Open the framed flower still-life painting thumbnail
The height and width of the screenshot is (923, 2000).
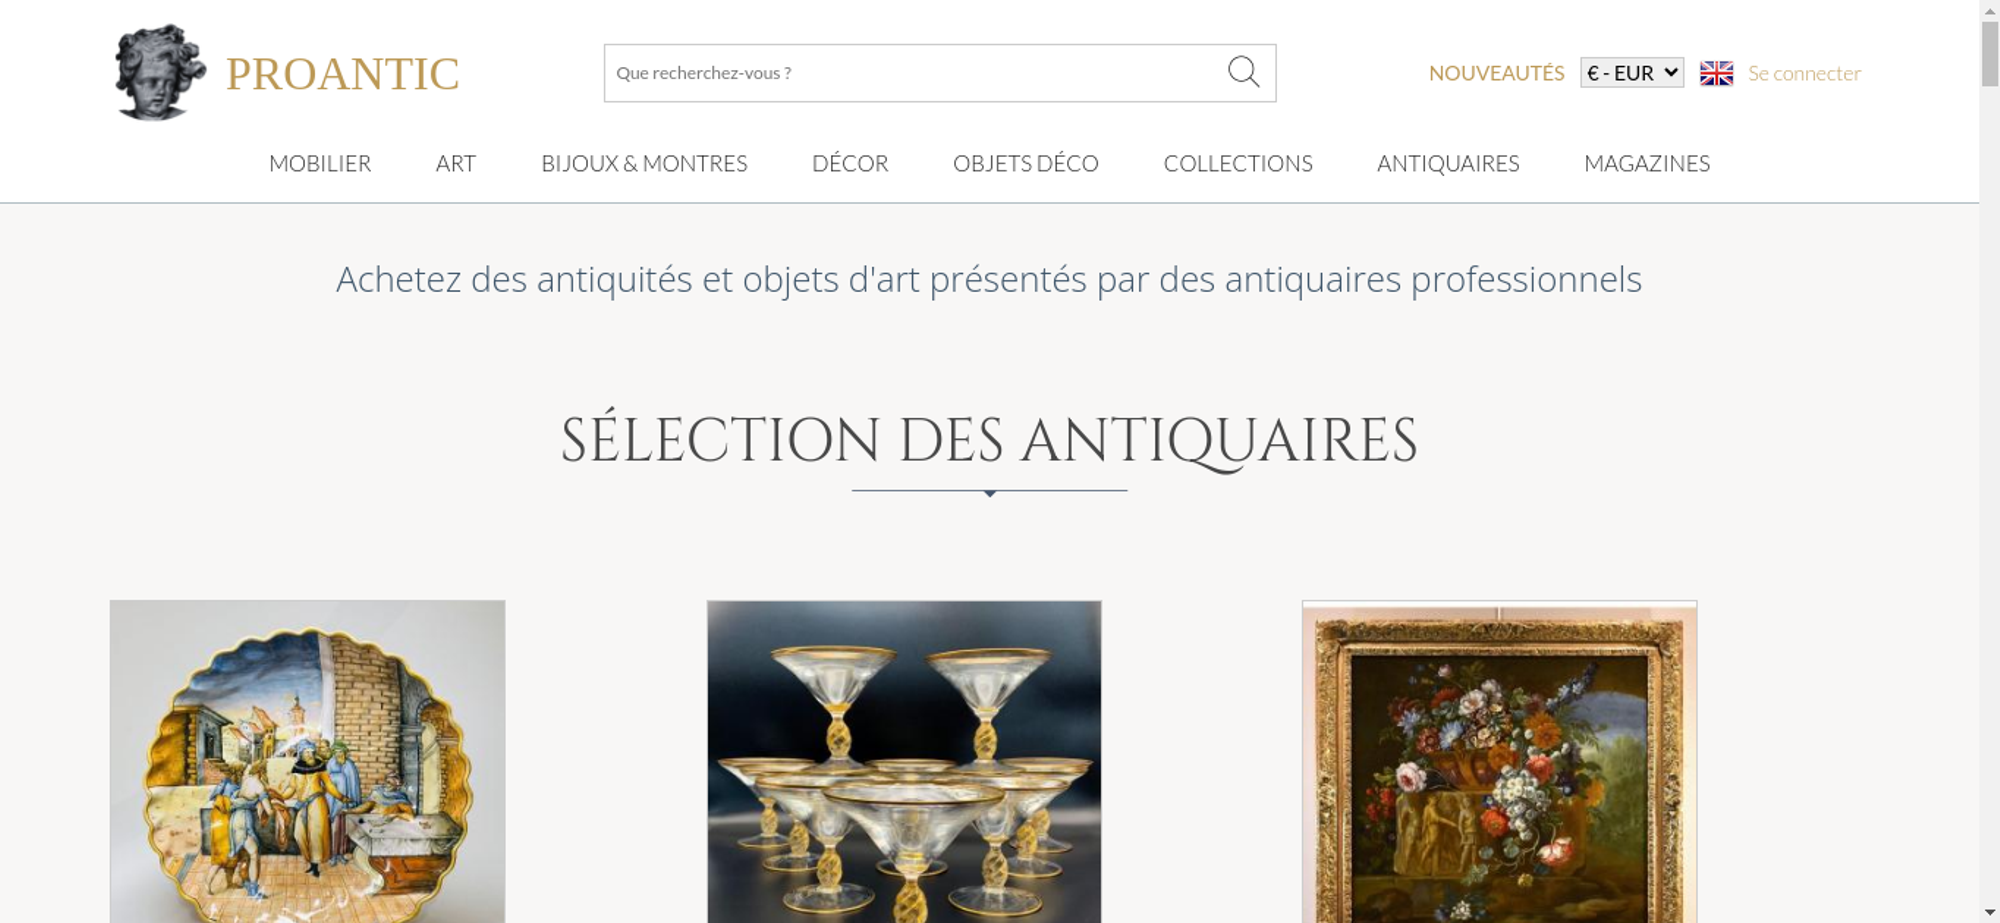[x=1499, y=761]
